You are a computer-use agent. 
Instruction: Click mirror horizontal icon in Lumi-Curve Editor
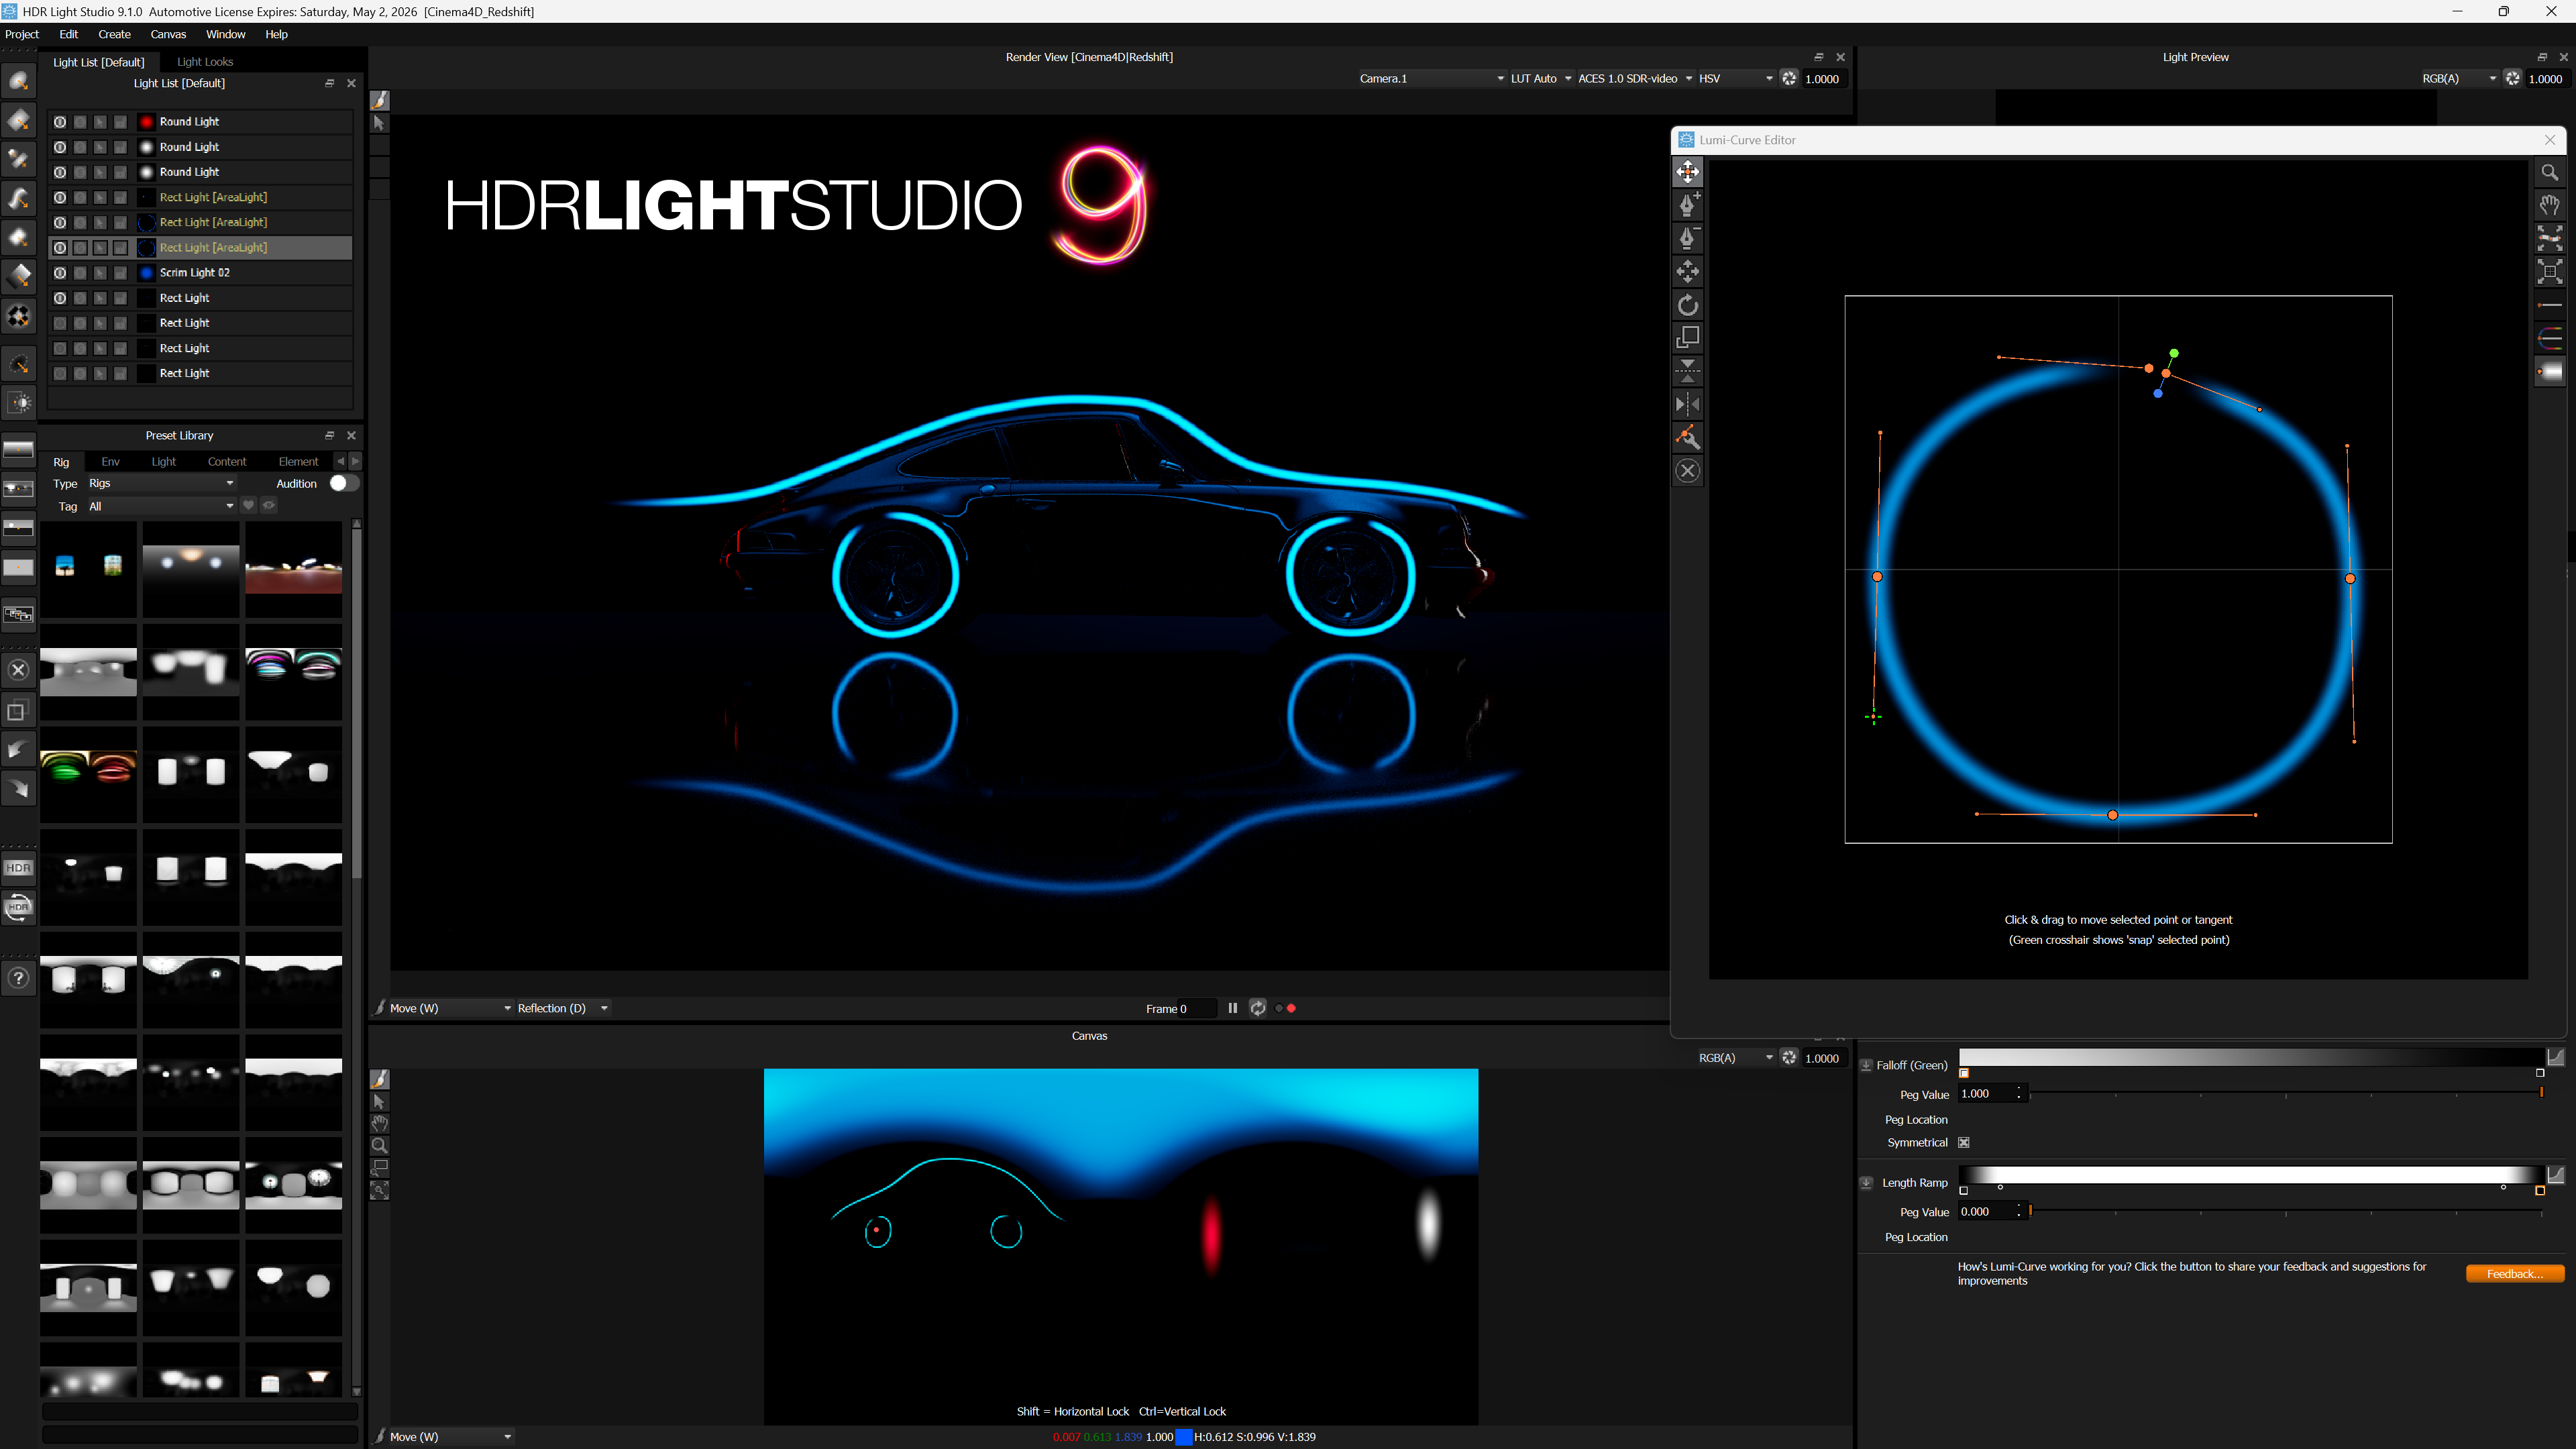click(1688, 404)
